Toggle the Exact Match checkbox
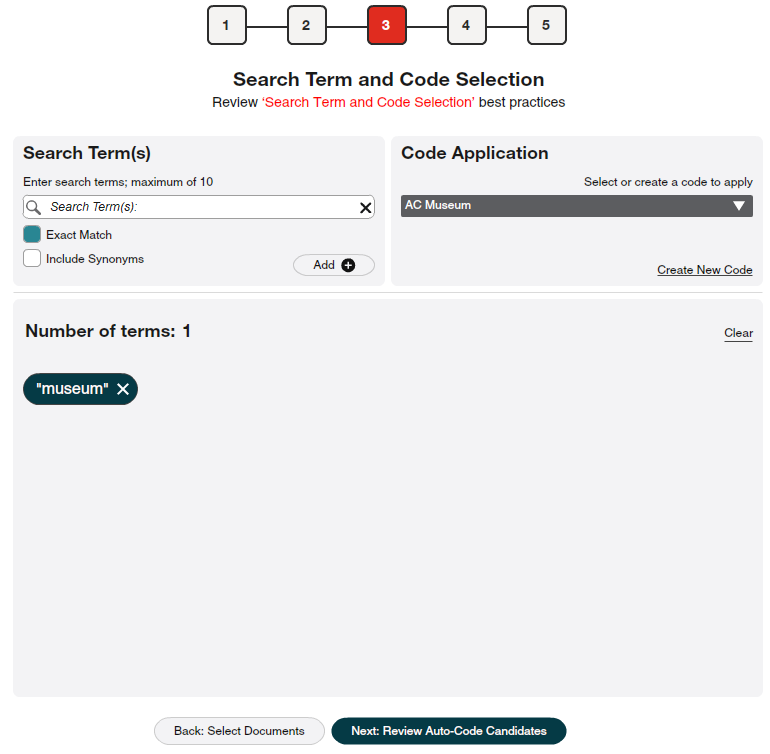Image resolution: width=770 pixels, height=754 pixels. point(32,234)
